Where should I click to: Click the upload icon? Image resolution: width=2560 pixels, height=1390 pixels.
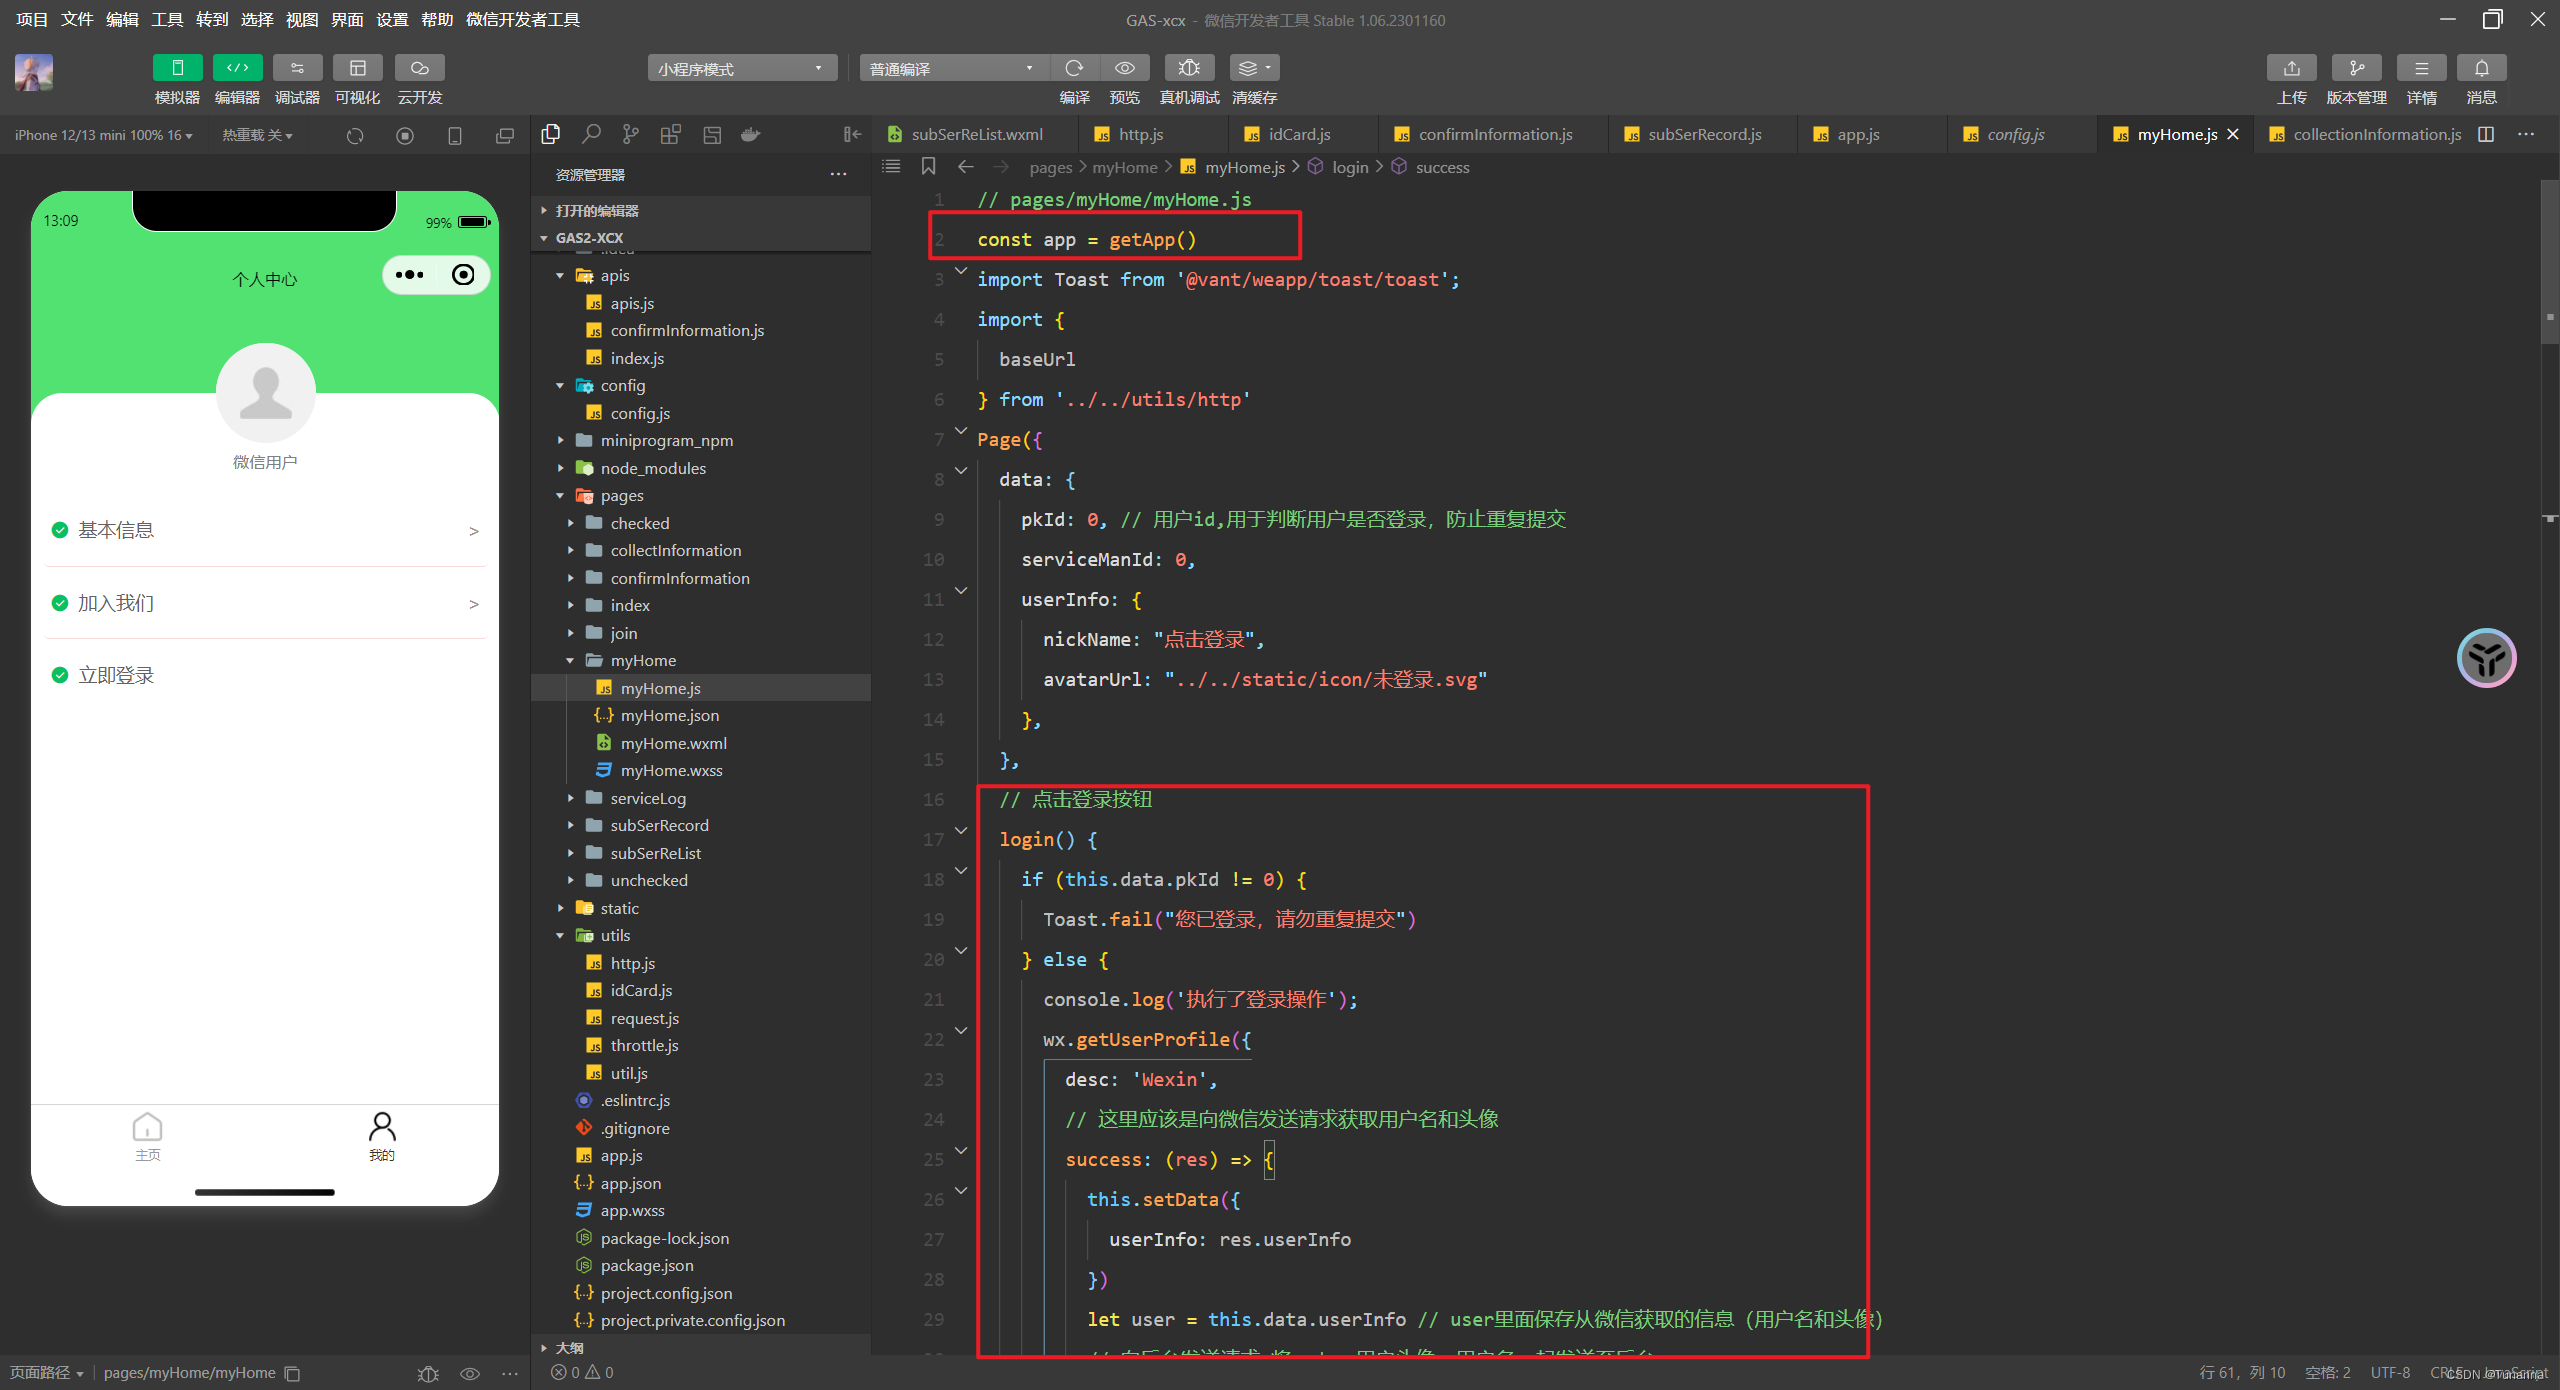pos(2291,68)
